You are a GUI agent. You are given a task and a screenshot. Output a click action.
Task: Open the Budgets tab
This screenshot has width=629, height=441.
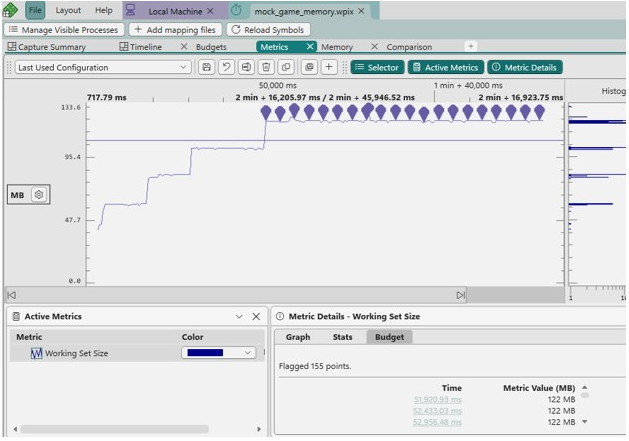[x=211, y=47]
